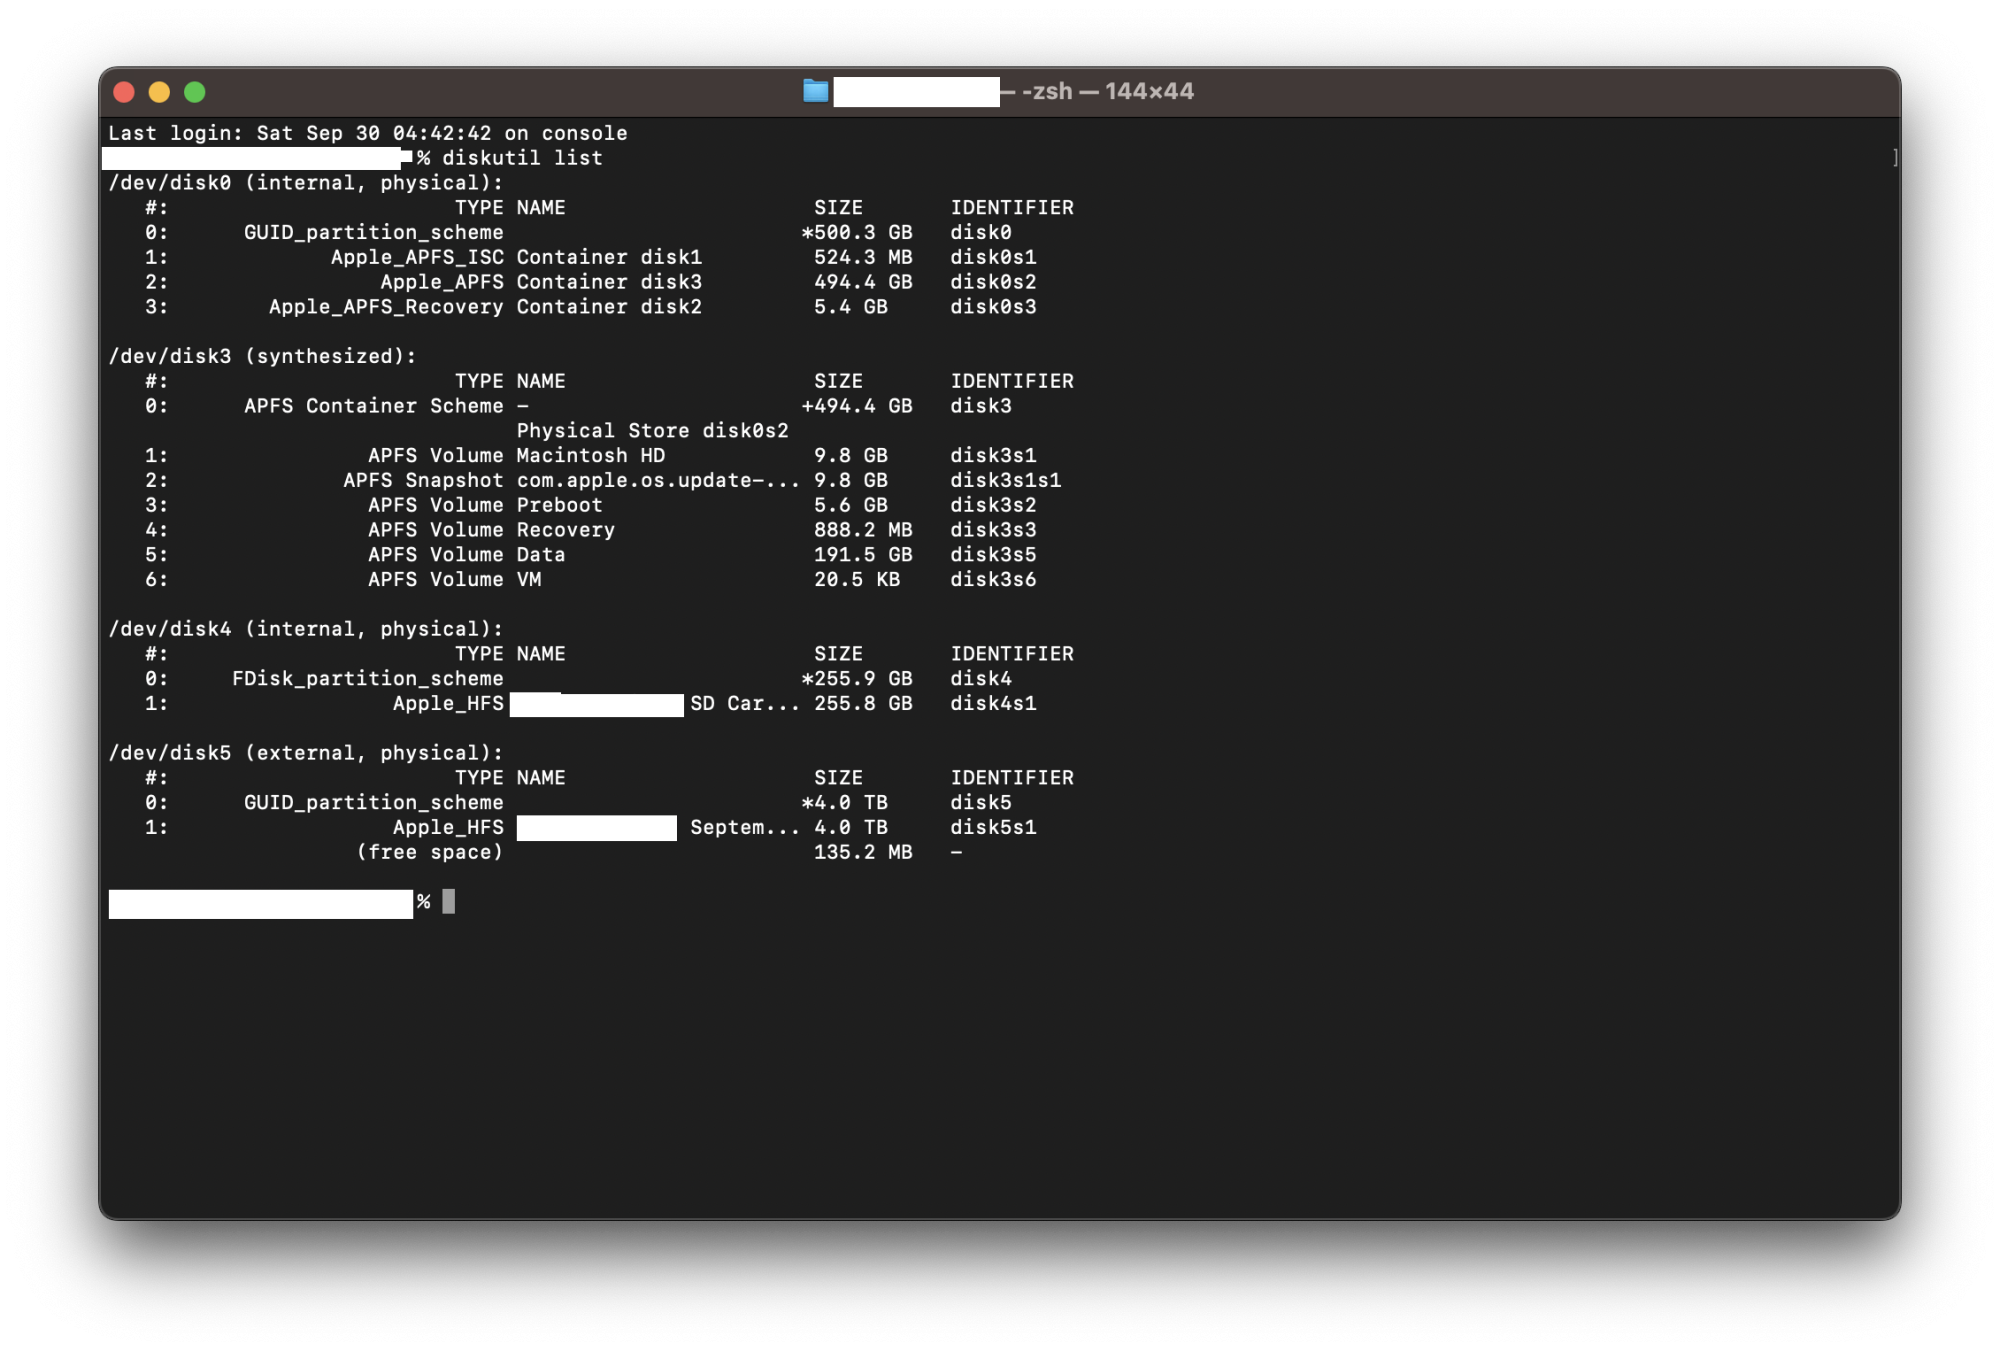Click the '/dev/disk5 (external, physical):' header
Image resolution: width=2000 pixels, height=1351 pixels.
306,753
